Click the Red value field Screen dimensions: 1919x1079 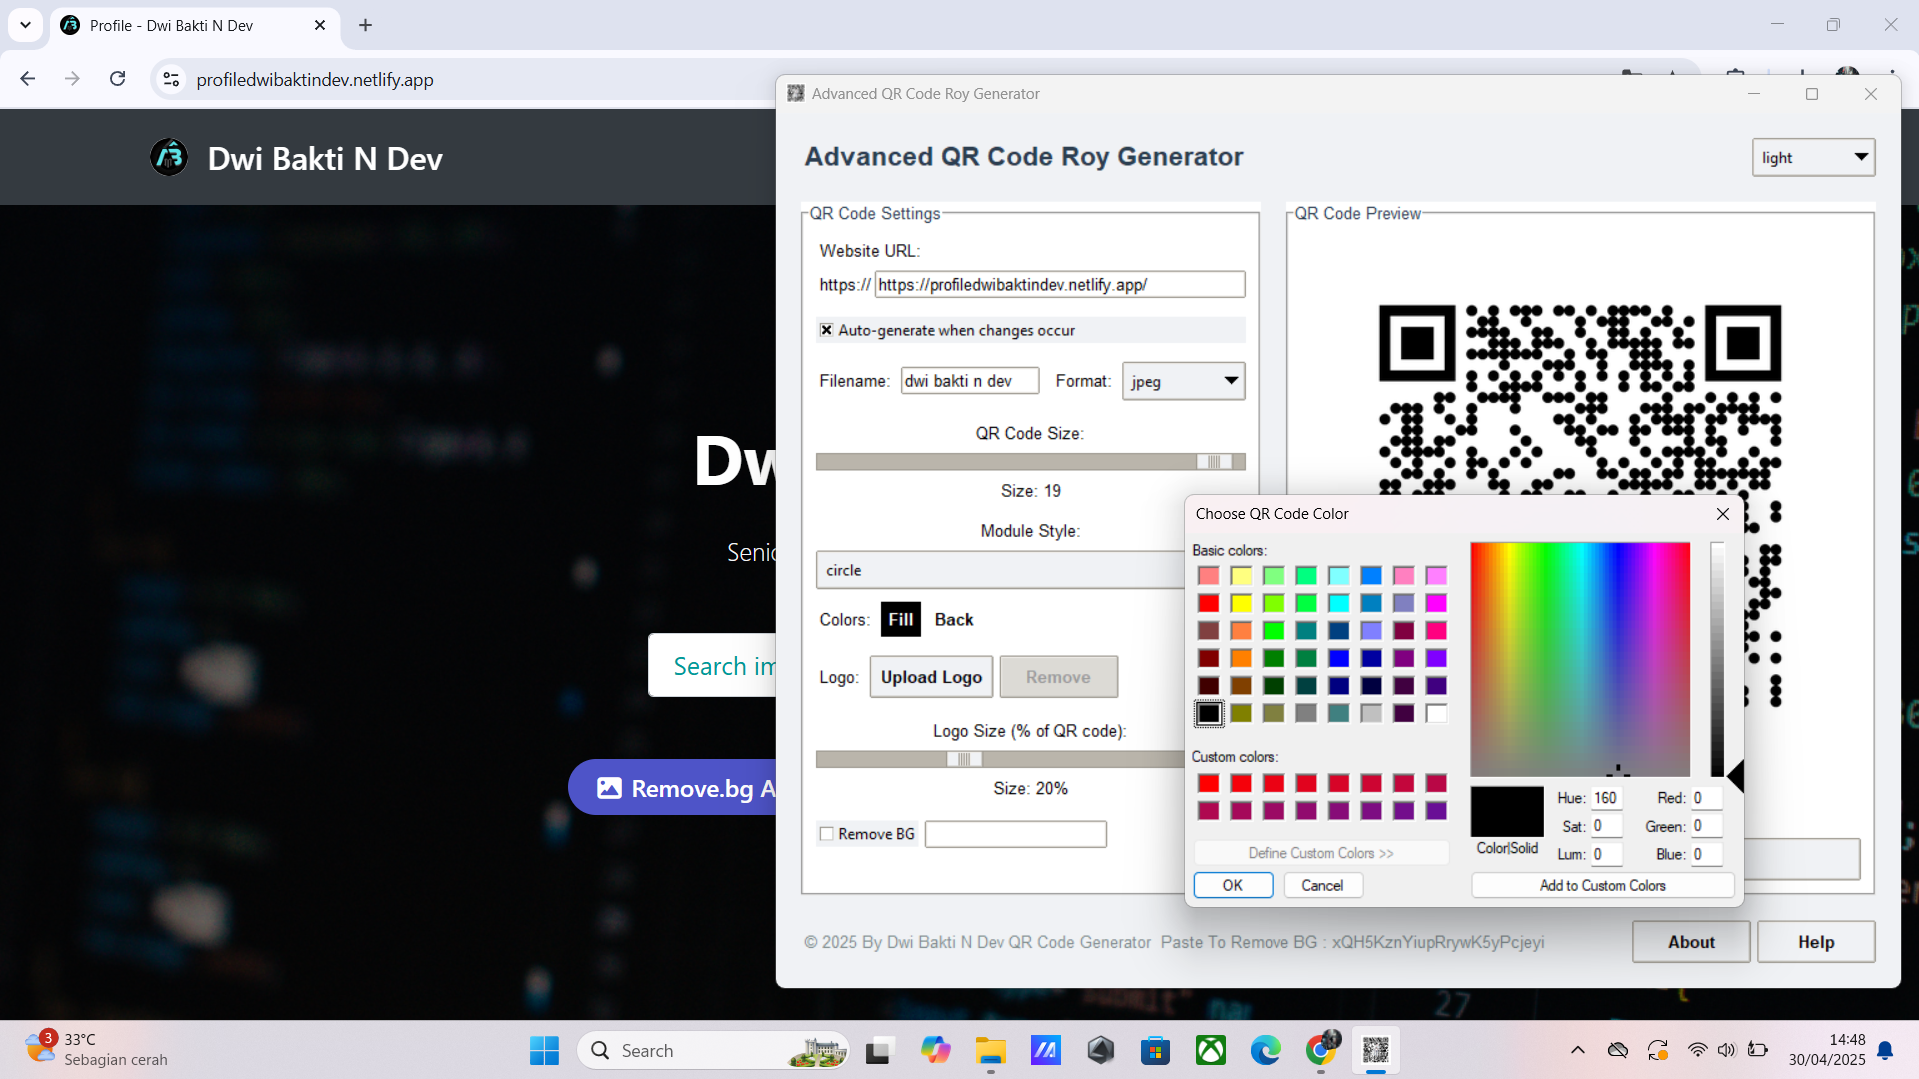(1707, 798)
